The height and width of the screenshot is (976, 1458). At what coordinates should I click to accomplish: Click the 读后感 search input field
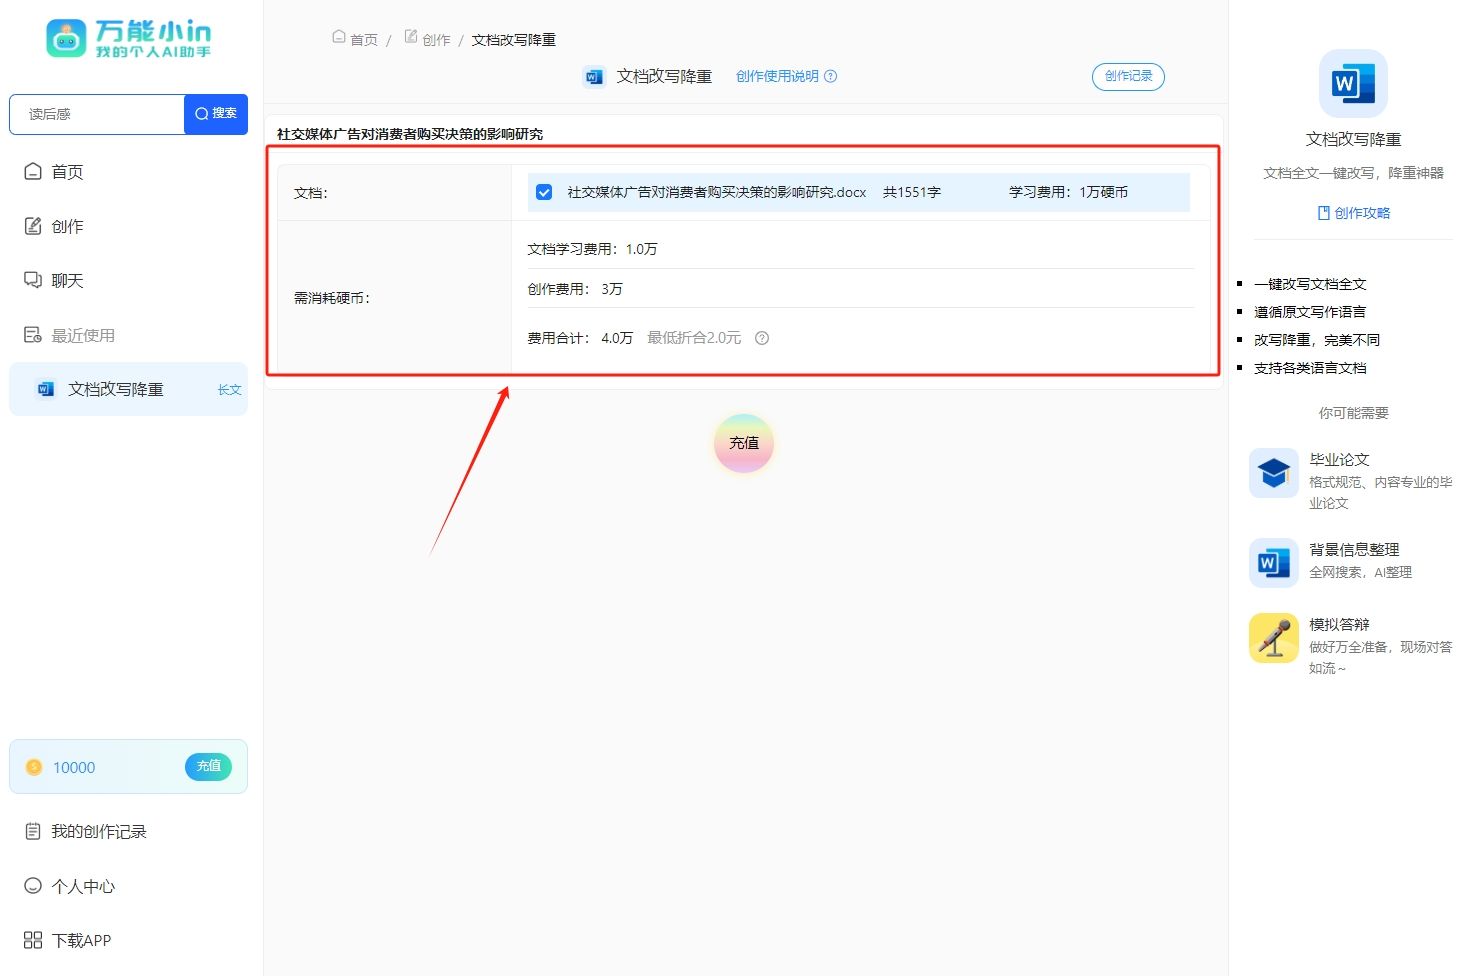[97, 114]
